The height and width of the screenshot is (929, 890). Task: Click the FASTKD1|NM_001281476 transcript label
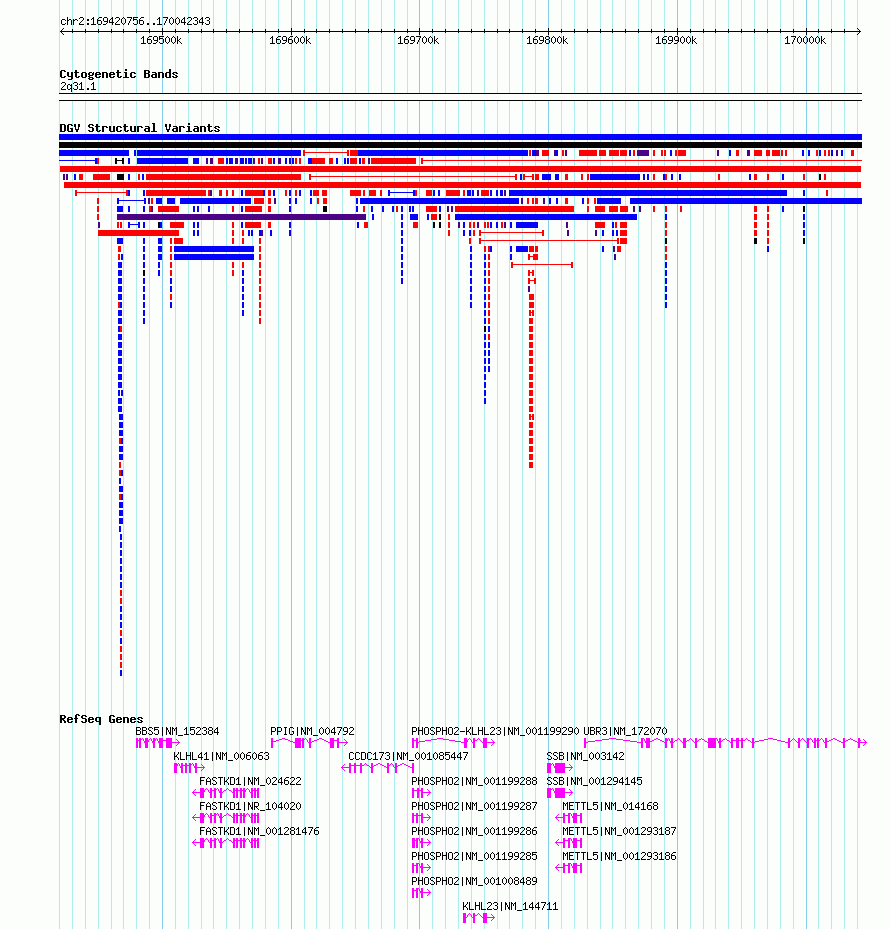pos(259,831)
